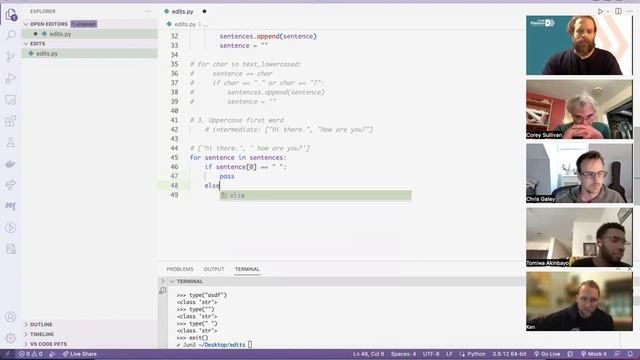Open the Explorer Views and More Actions ellipsis

[147, 11]
